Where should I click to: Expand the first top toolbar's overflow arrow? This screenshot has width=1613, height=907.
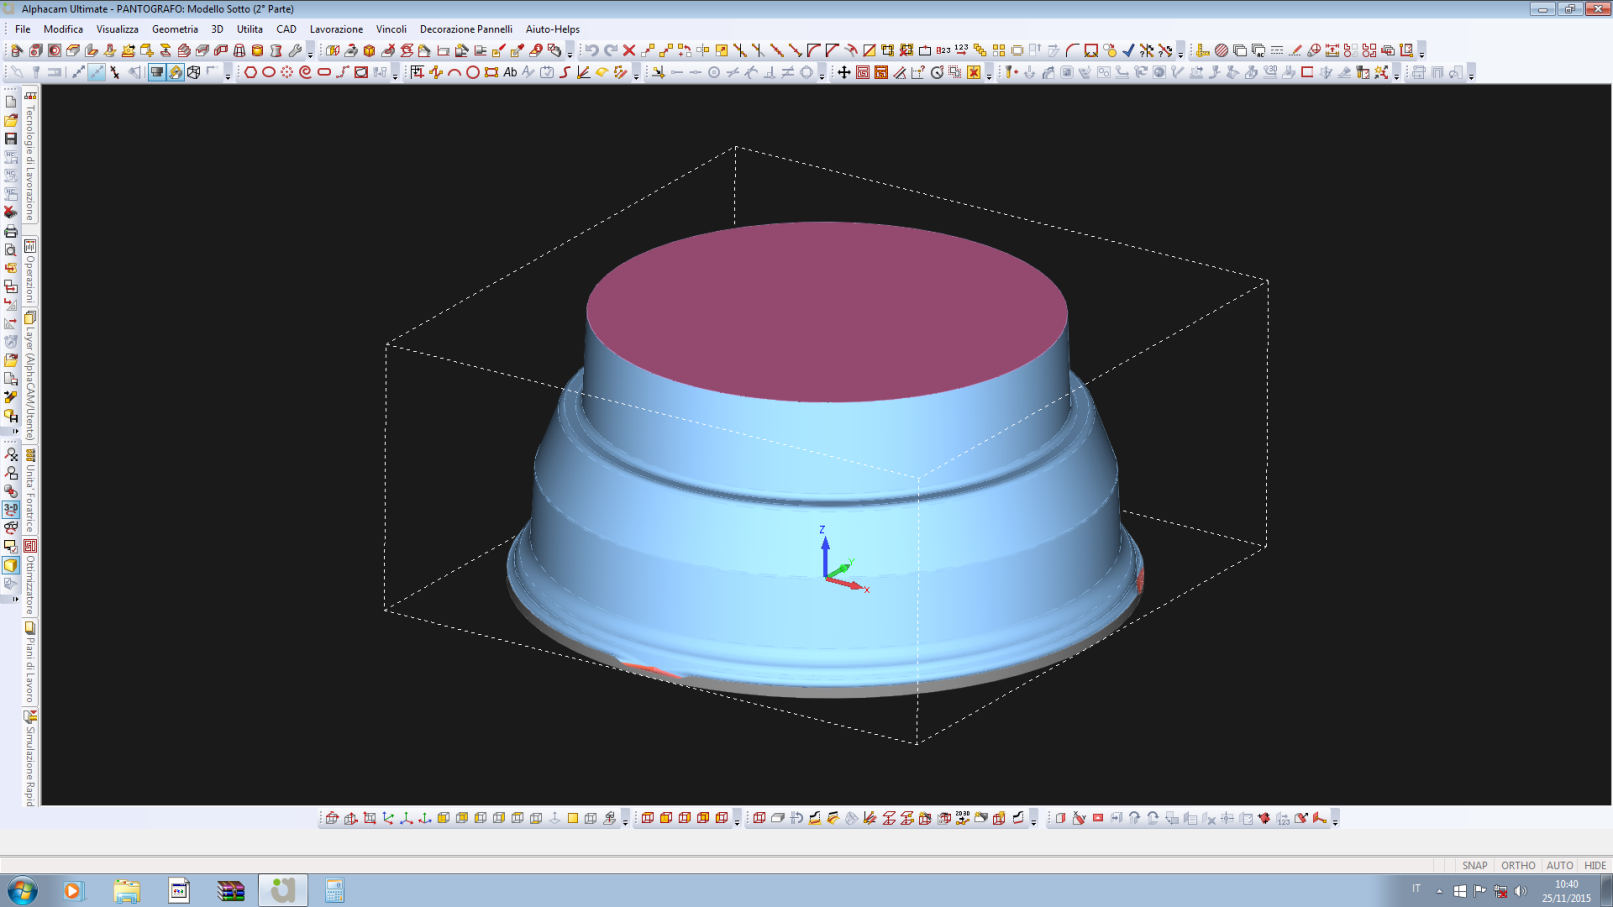point(310,51)
